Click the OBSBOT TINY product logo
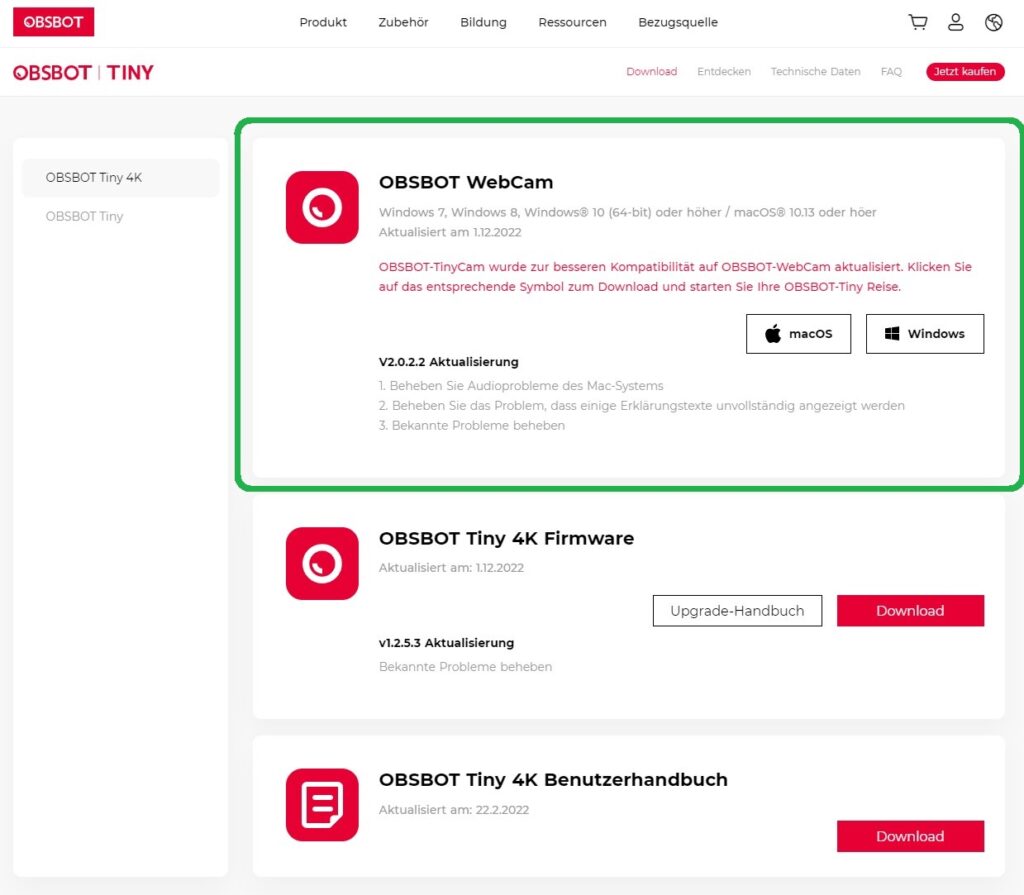Viewport: 1024px width, 895px height. (x=83, y=72)
